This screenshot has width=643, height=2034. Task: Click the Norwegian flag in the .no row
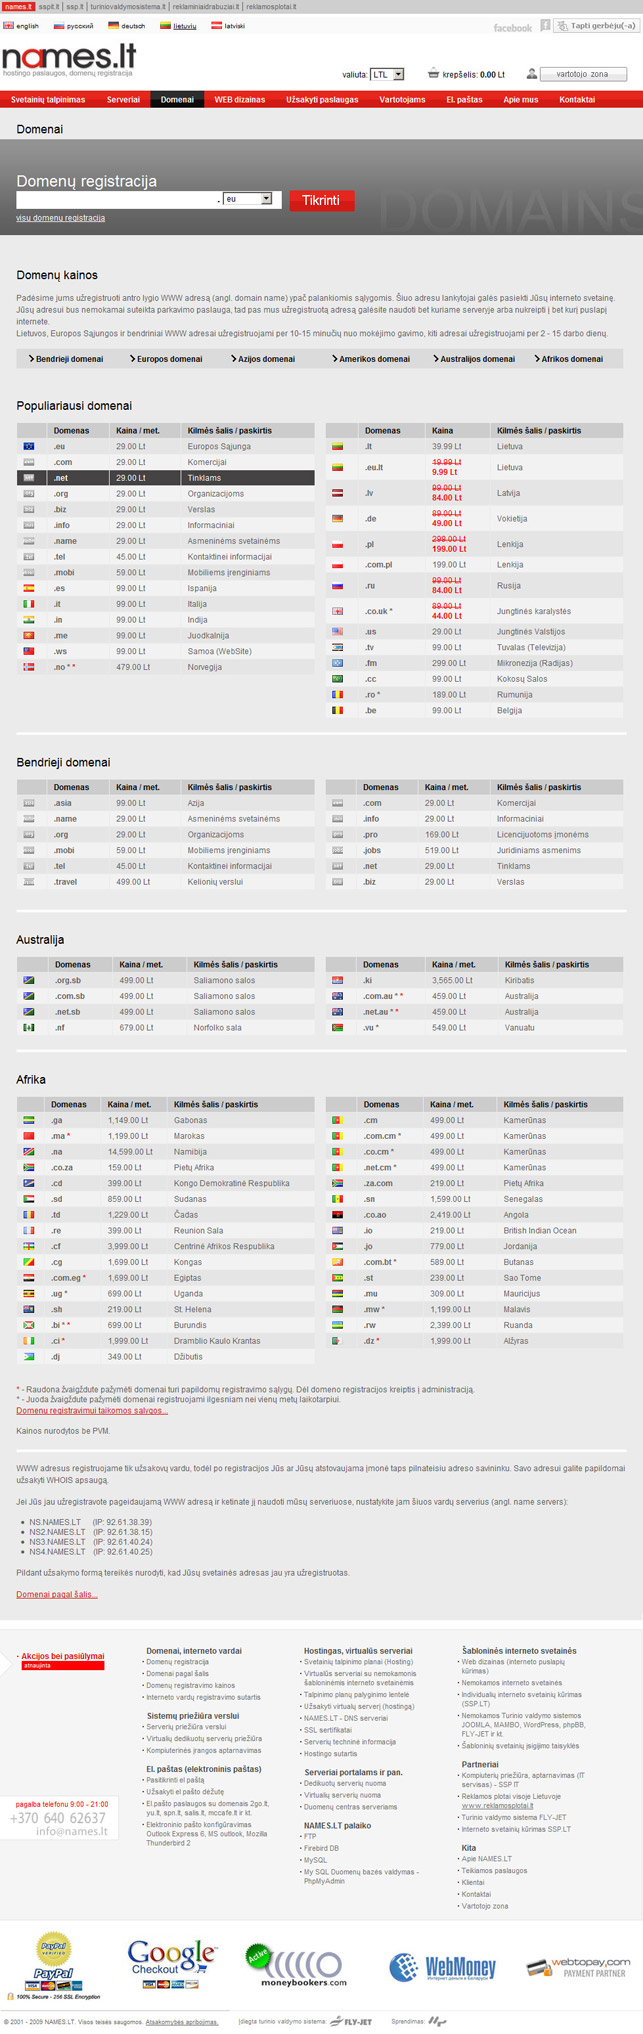(x=29, y=667)
